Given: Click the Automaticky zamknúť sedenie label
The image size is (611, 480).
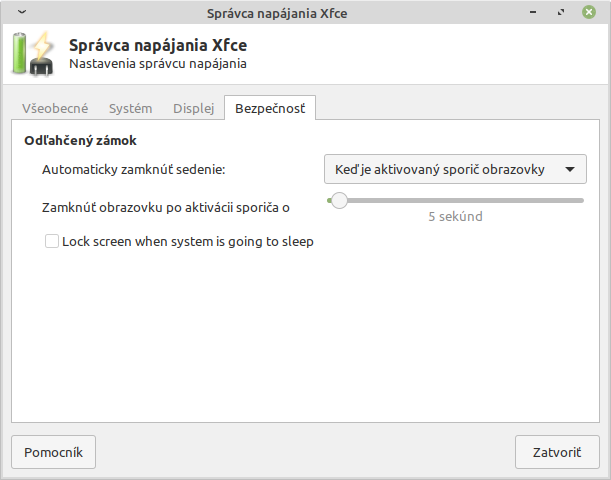Looking at the screenshot, I should pos(134,170).
